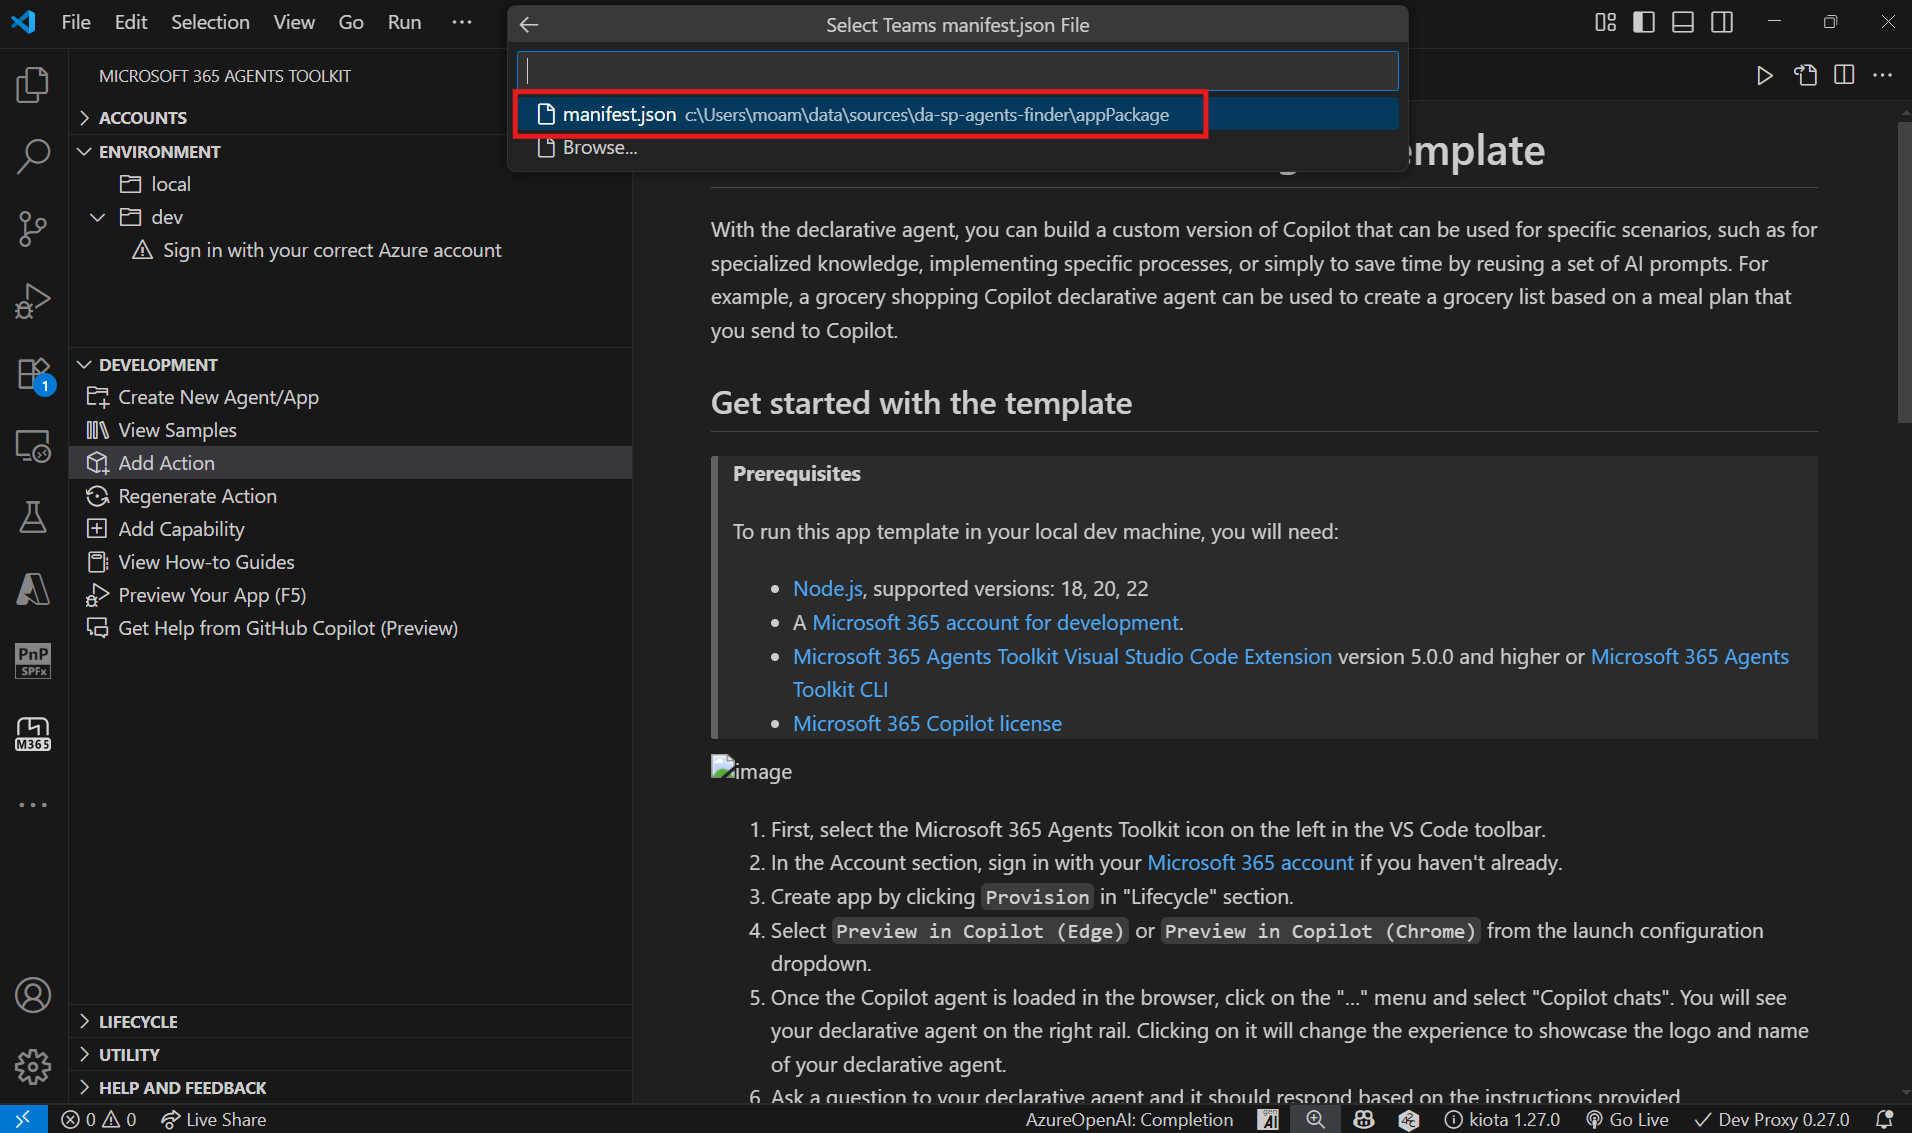Open the Source Control view icon
Image resolution: width=1912 pixels, height=1133 pixels.
[x=33, y=229]
